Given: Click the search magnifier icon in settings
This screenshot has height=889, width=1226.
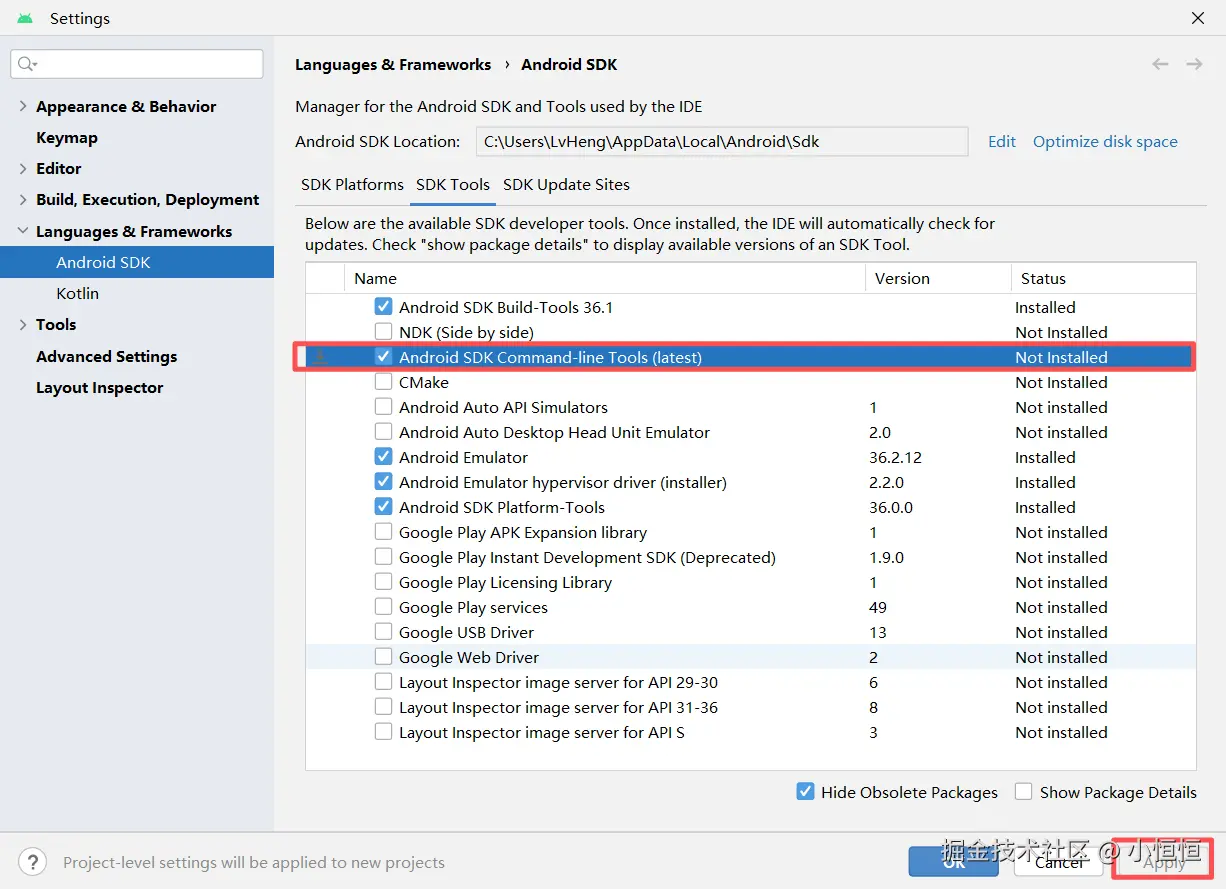Looking at the screenshot, I should click(x=27, y=64).
